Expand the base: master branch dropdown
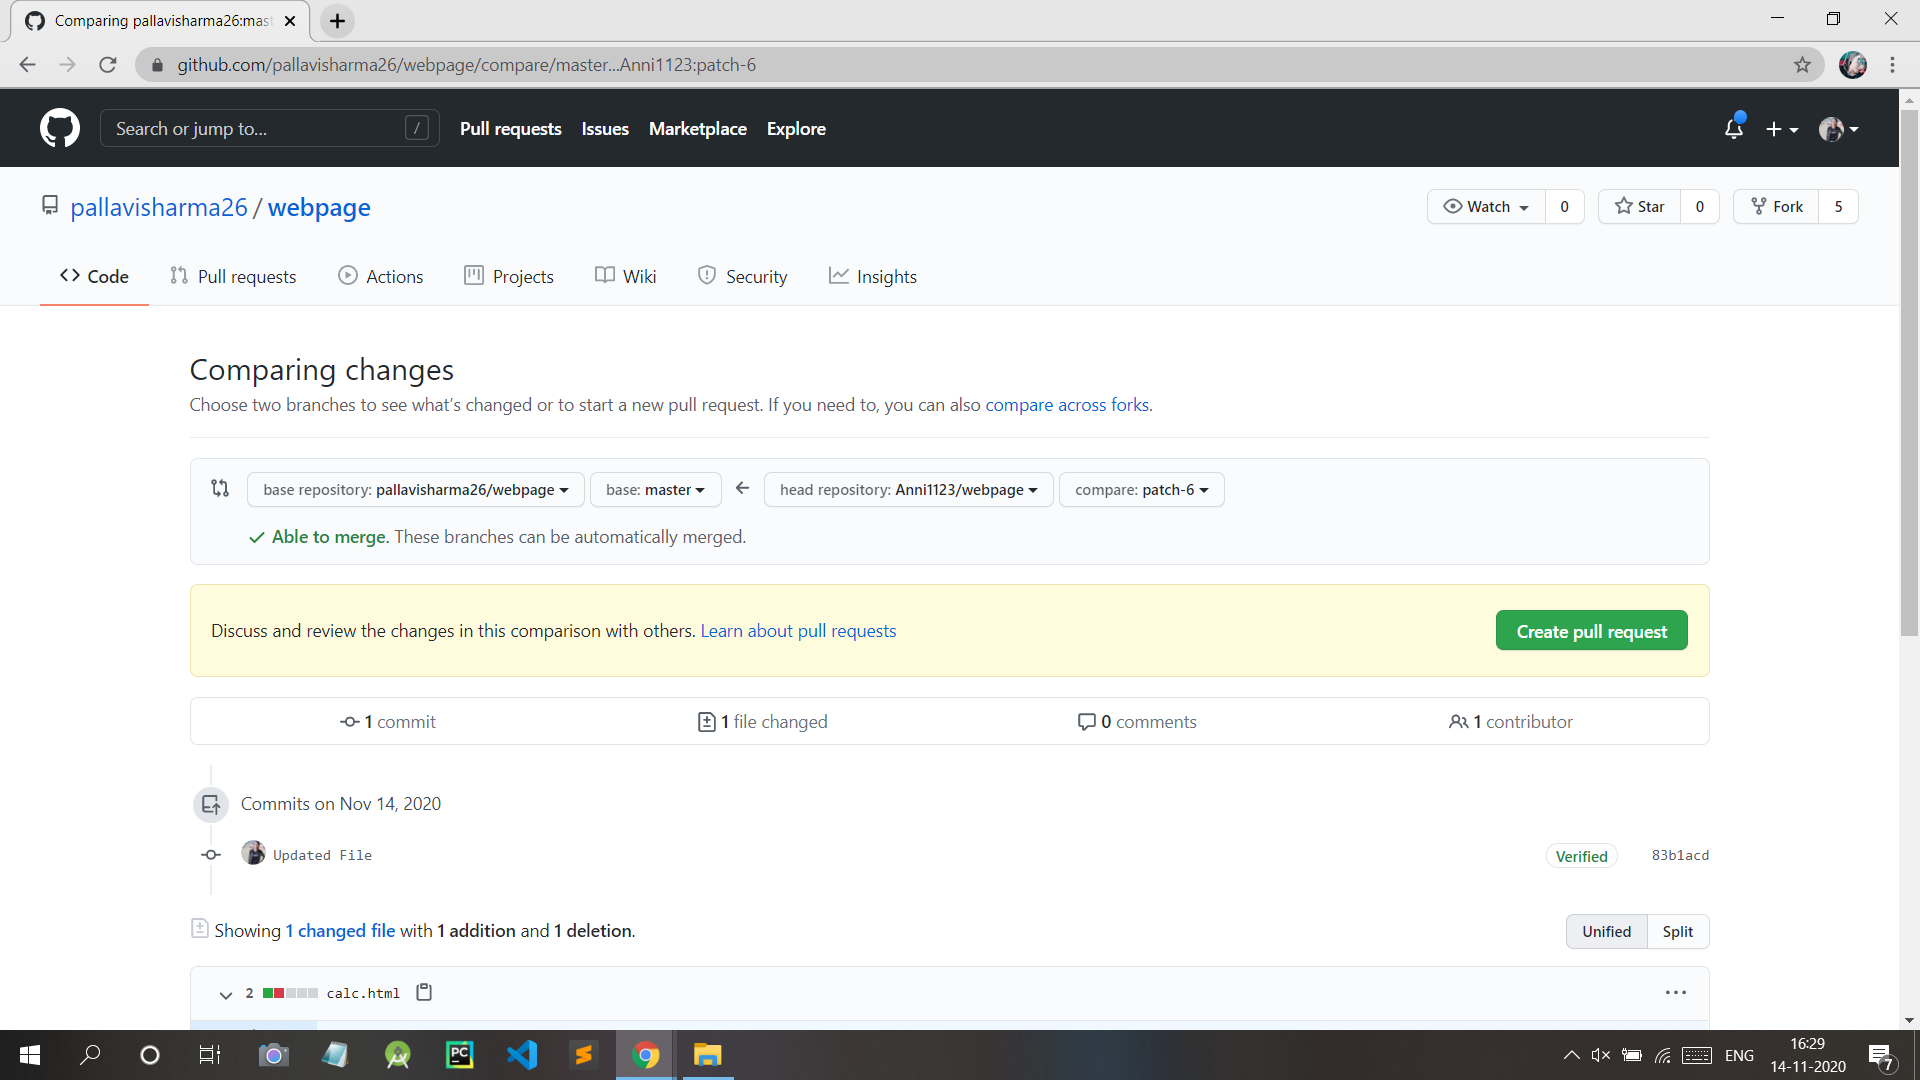 tap(655, 490)
